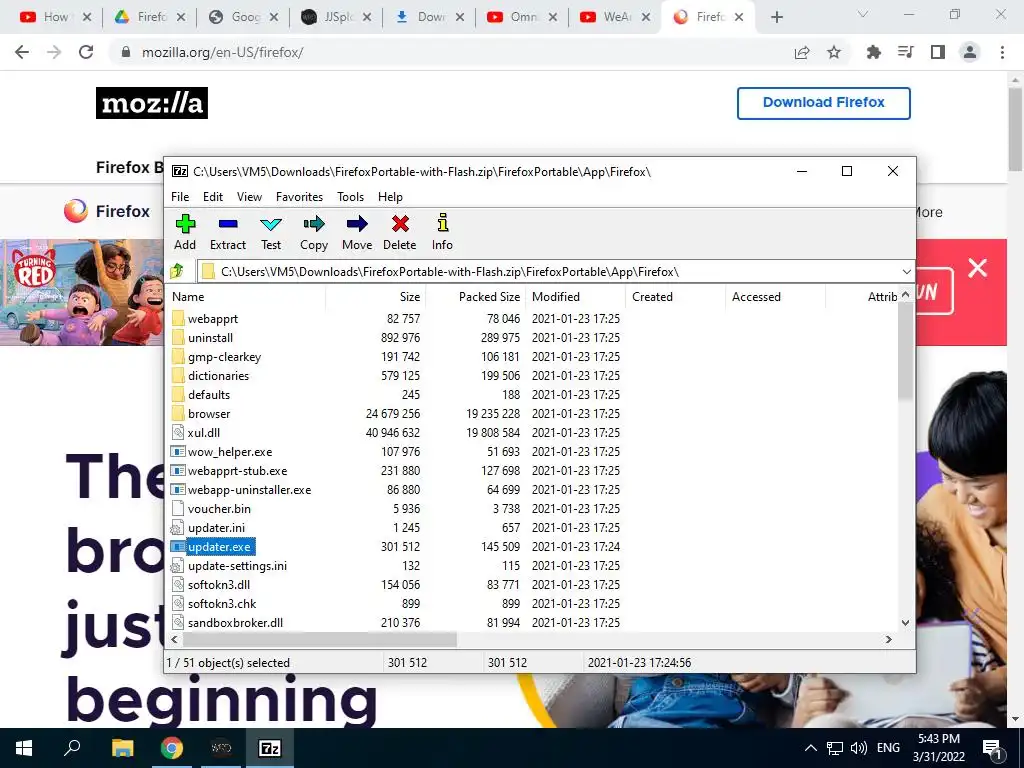
Task: Expand the 7-Zip address path dropdown
Action: point(906,272)
